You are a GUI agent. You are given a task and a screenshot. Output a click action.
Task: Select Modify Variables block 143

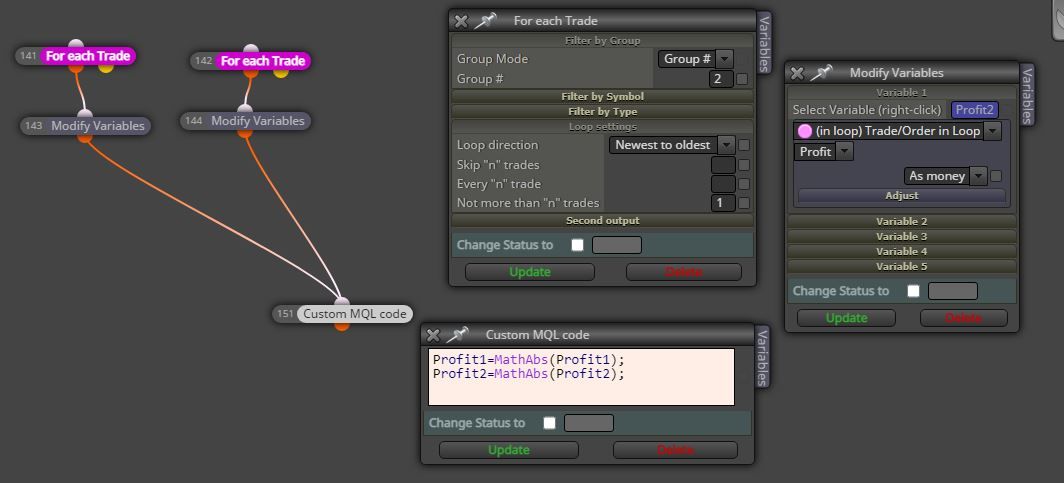pyautogui.click(x=98, y=125)
